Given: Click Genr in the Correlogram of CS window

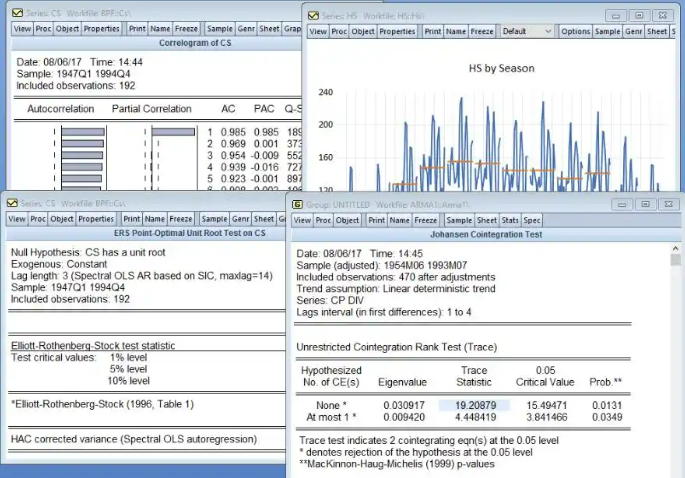Looking at the screenshot, I should coord(246,29).
